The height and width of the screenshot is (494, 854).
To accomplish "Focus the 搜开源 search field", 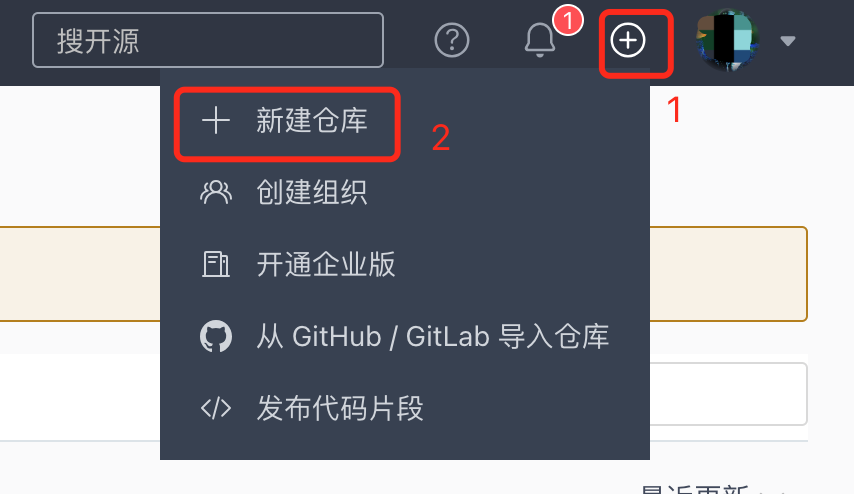I will click(x=208, y=40).
